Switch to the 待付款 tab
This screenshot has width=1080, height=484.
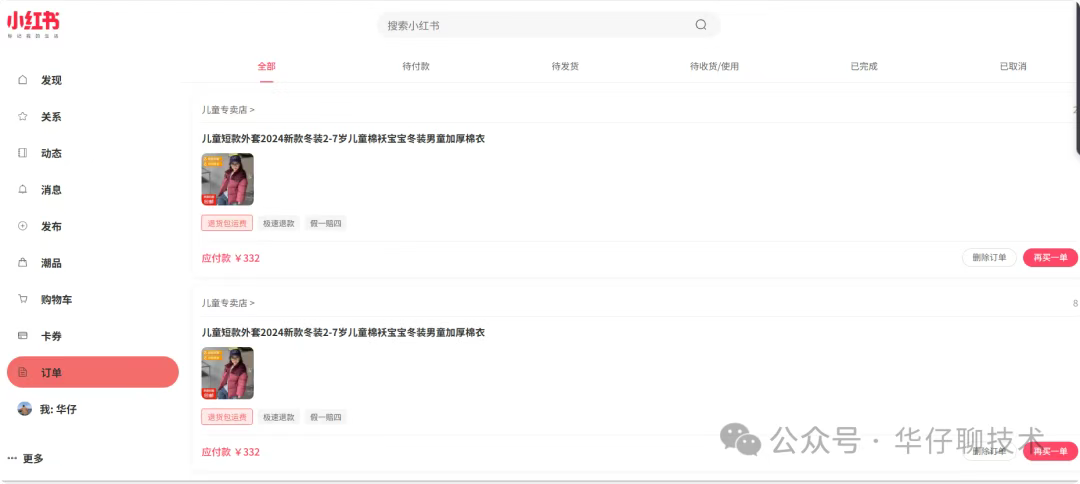point(416,67)
